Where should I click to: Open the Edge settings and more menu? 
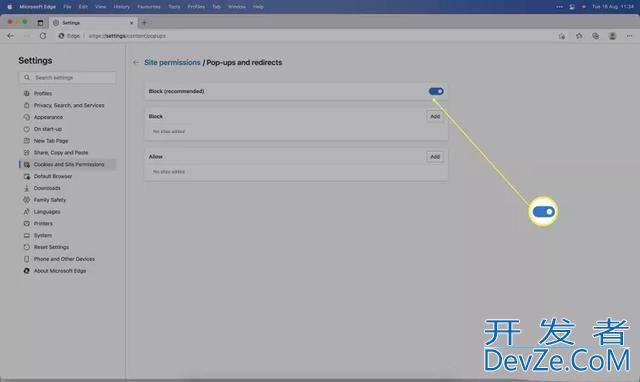tap(629, 36)
